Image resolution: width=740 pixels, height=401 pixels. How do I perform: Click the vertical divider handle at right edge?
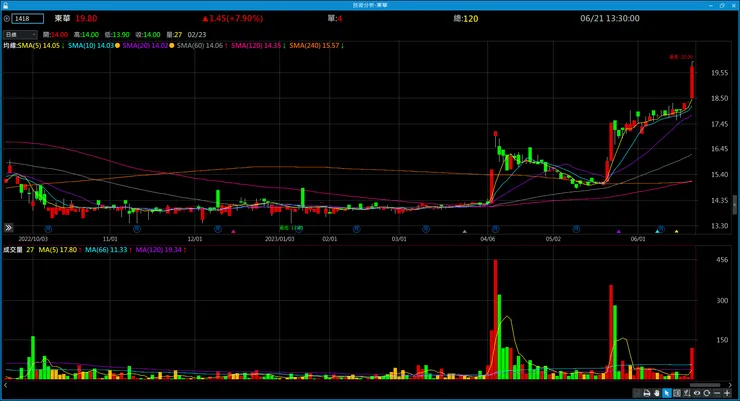[735, 205]
